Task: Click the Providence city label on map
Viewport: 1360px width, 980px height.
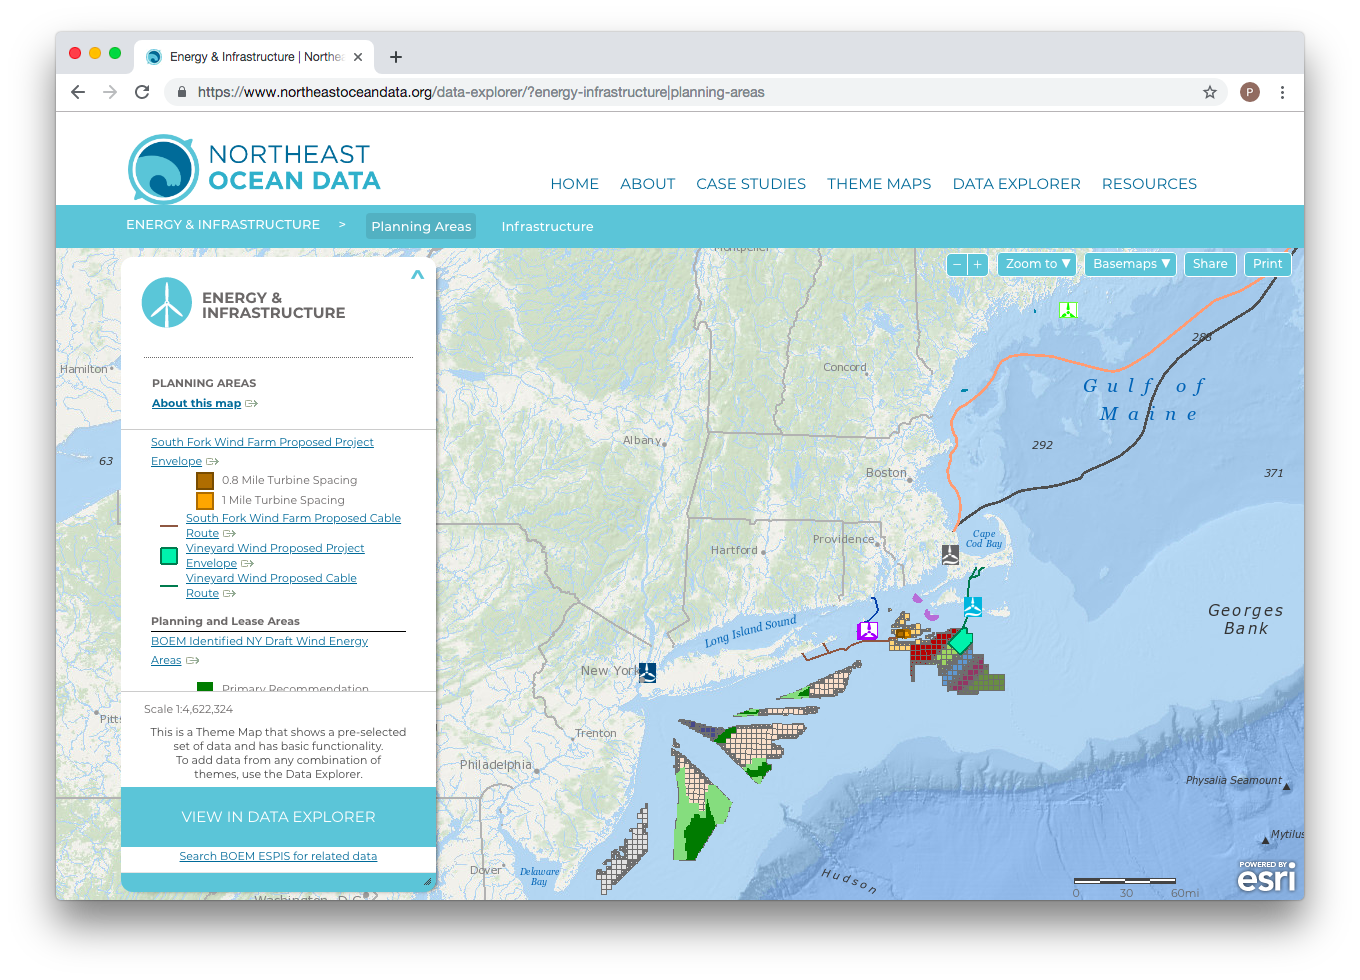Action: coord(843,539)
